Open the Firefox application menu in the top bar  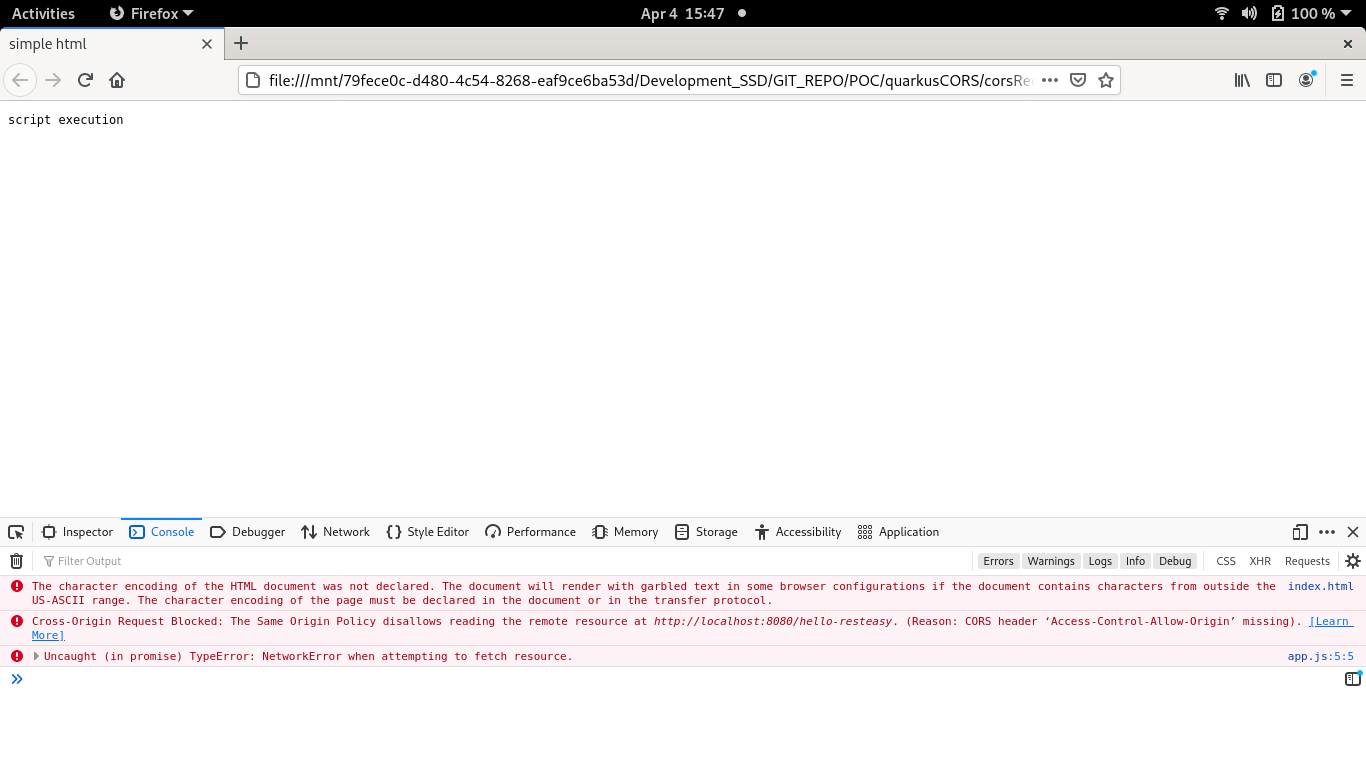click(x=151, y=14)
